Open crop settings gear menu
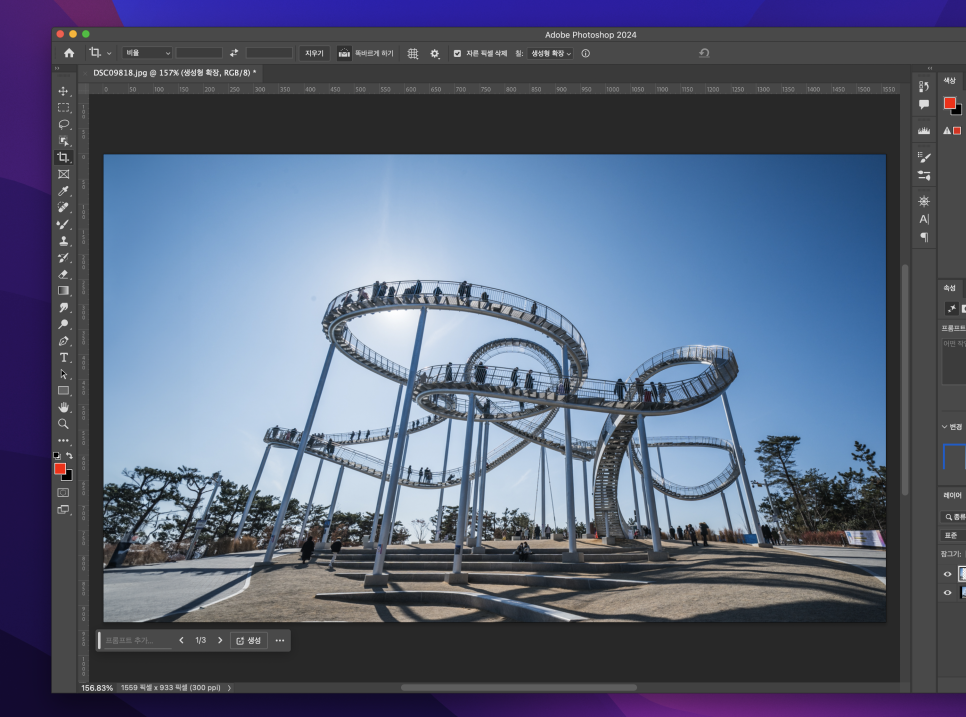 [x=435, y=54]
